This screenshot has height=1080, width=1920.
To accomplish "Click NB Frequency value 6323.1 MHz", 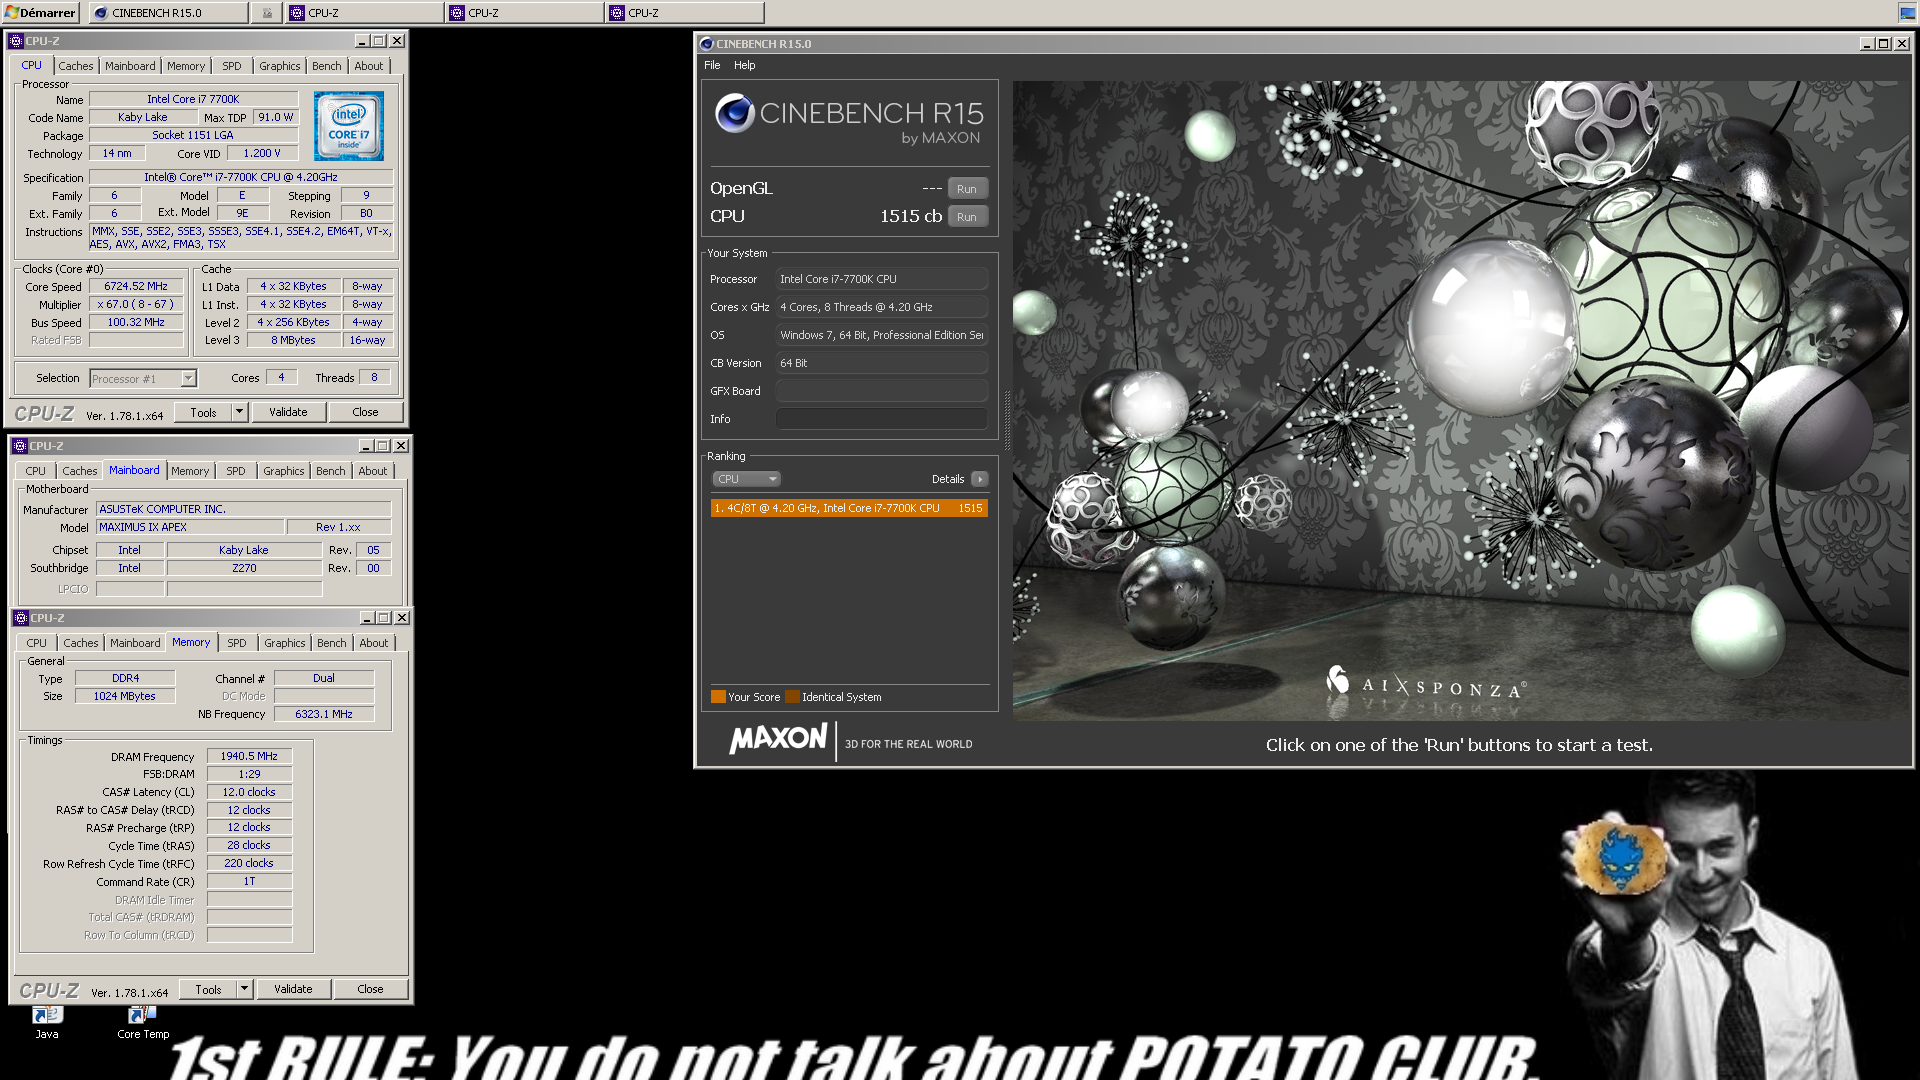I will pyautogui.click(x=324, y=714).
